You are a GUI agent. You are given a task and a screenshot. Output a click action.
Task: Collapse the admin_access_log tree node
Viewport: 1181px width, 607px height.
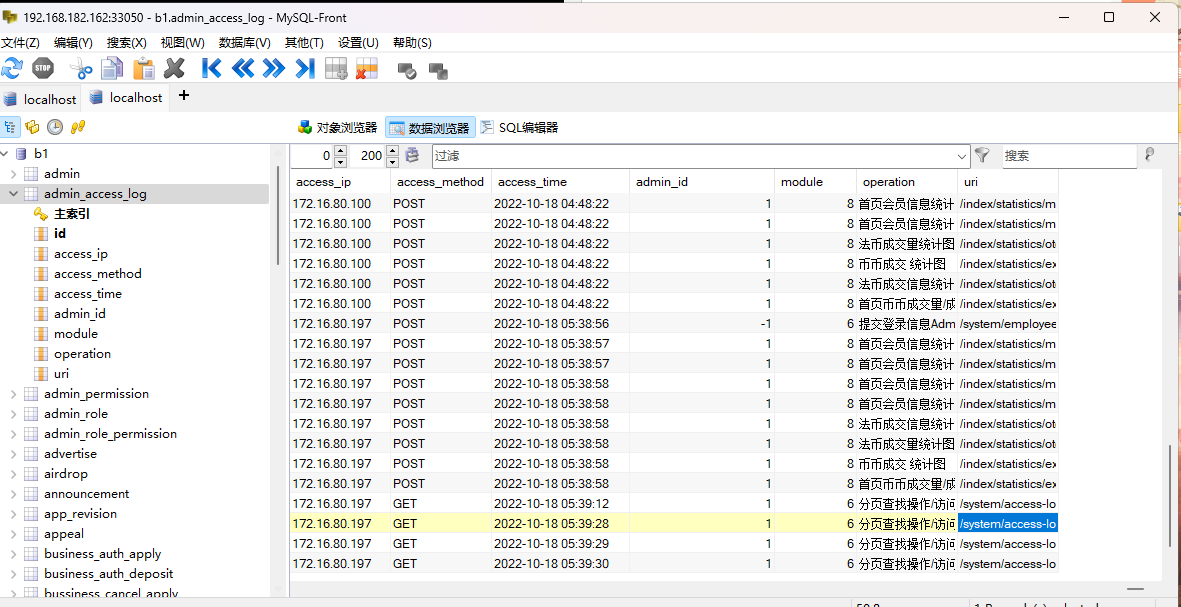(x=13, y=194)
